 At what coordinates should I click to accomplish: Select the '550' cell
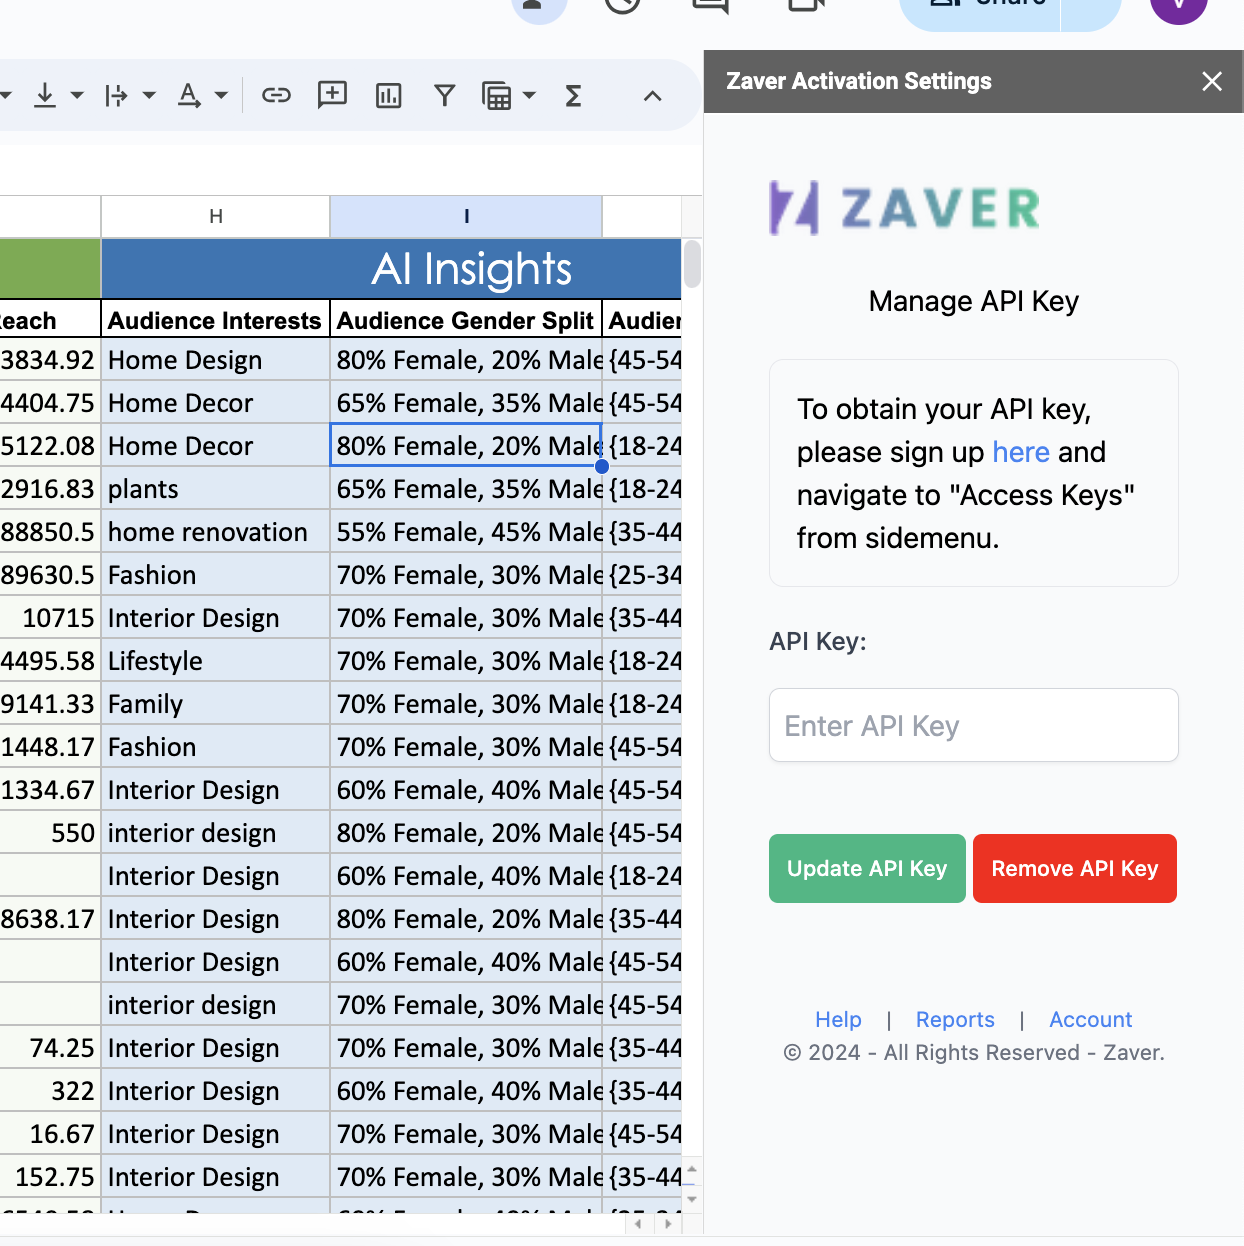tap(50, 833)
